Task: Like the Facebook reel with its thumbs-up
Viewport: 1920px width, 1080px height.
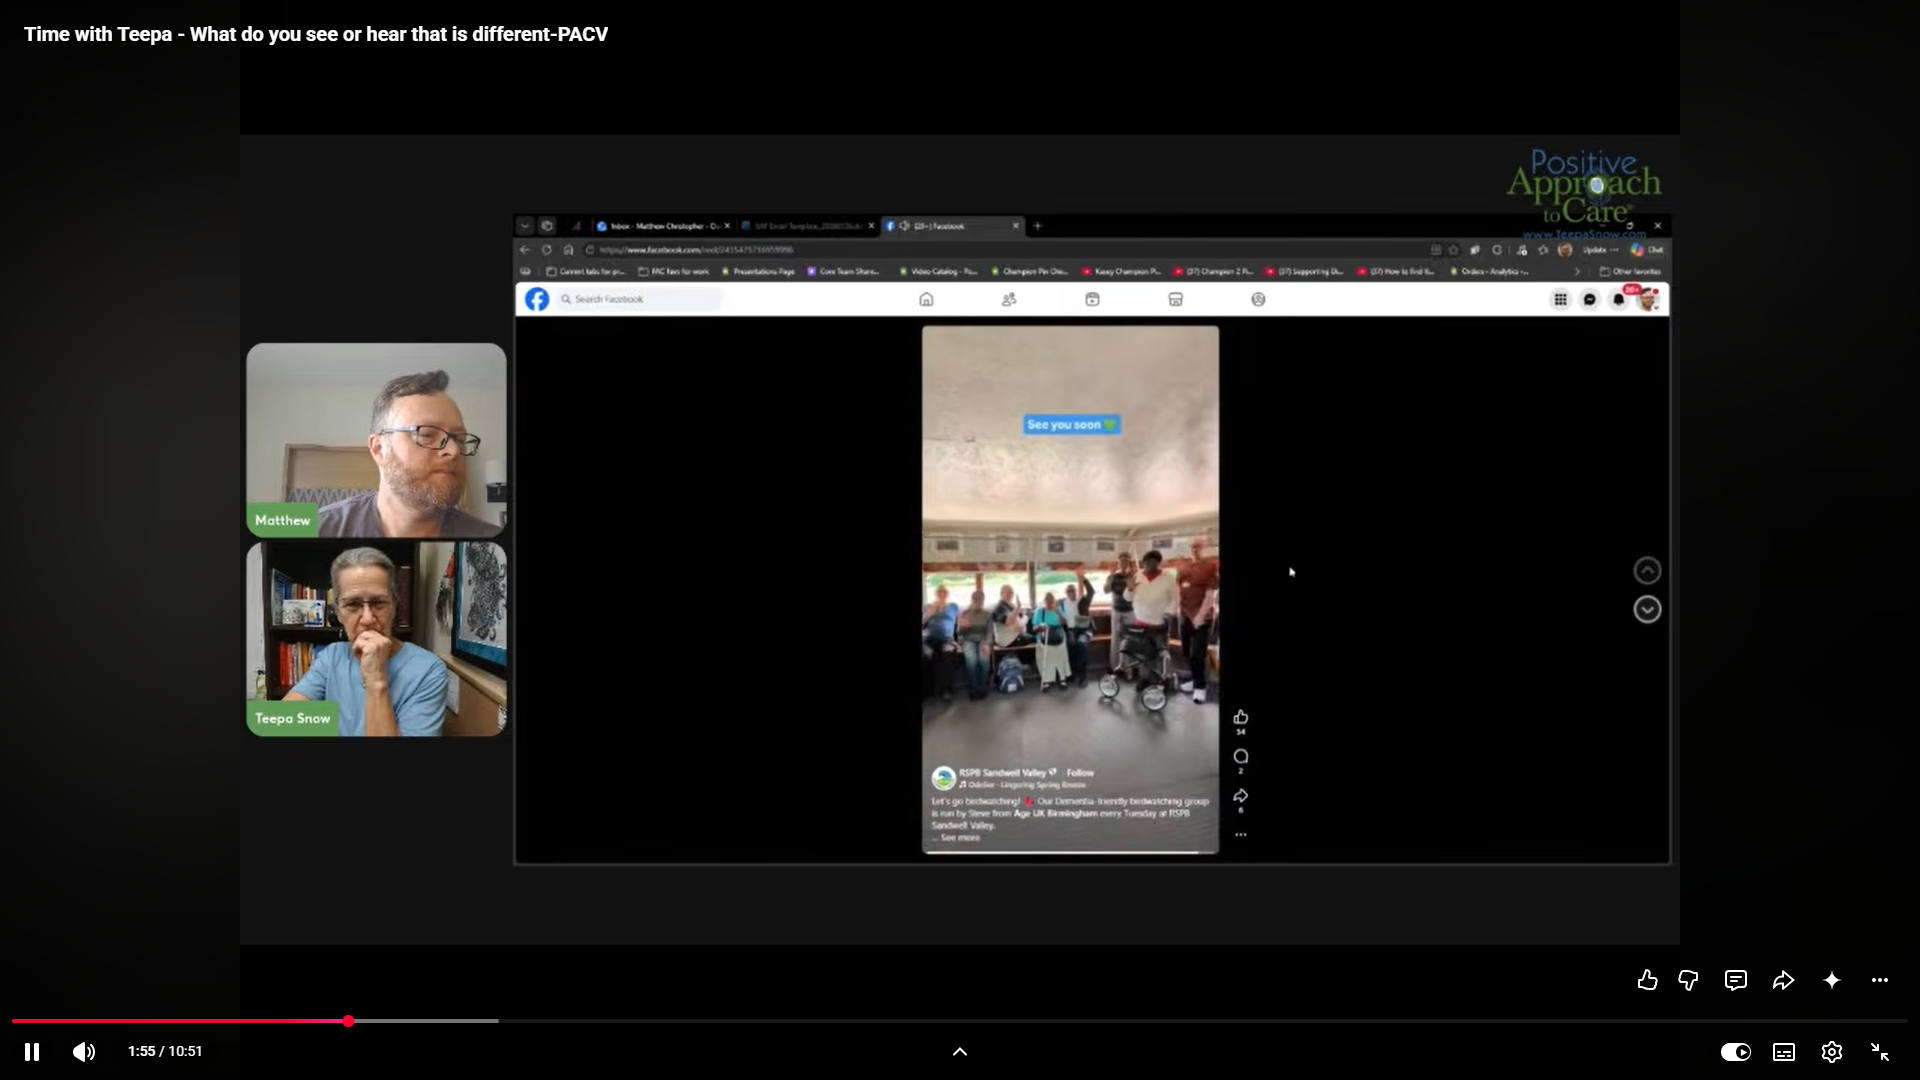Action: [x=1241, y=717]
